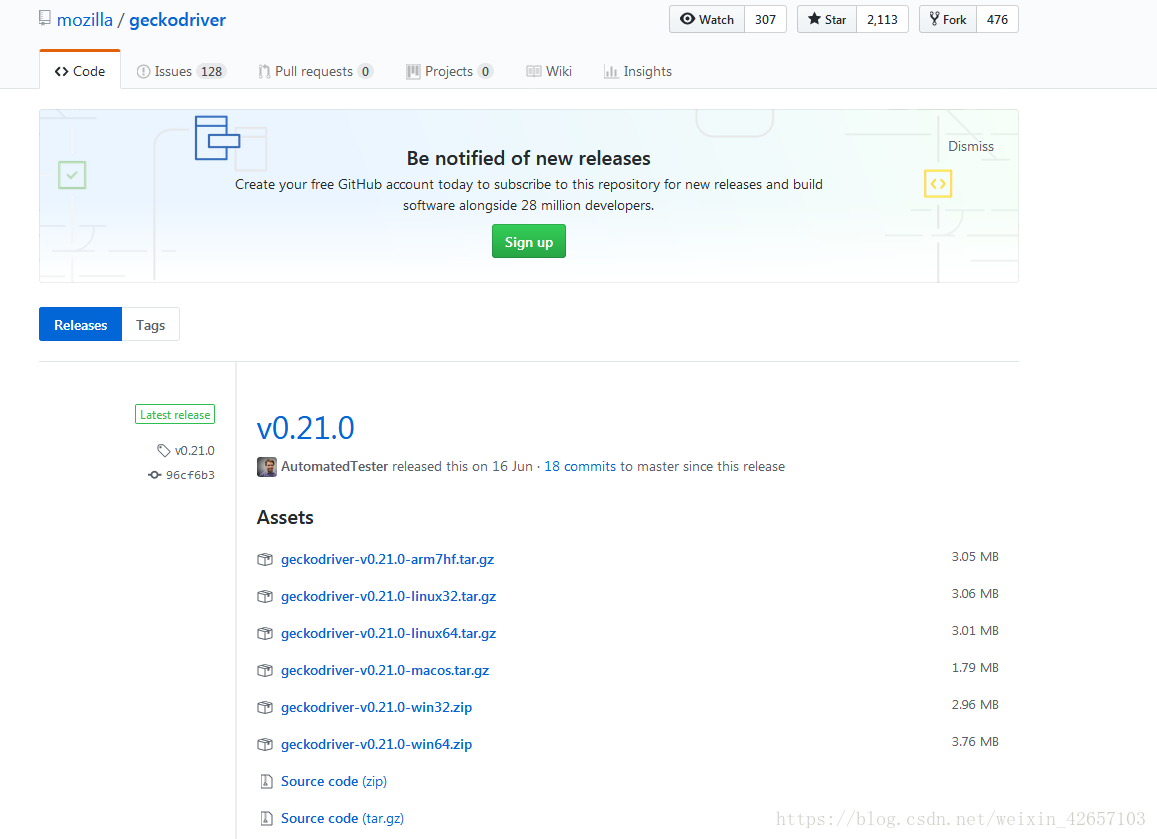Image resolution: width=1157 pixels, height=839 pixels.
Task: Click the commit icon next to 96cf6b3
Action: tap(154, 474)
